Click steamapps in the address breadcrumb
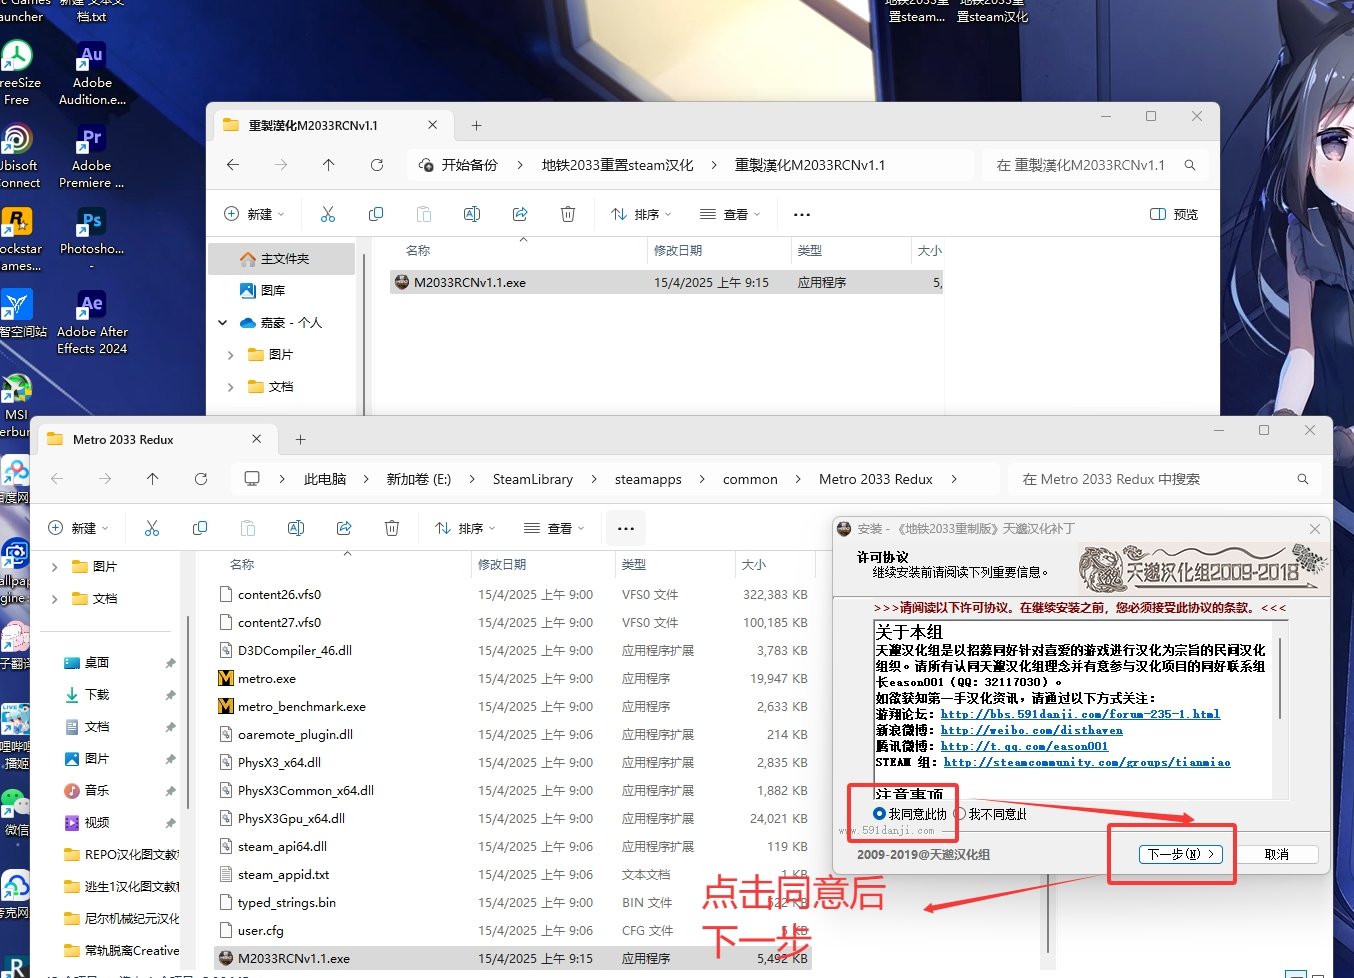This screenshot has width=1354, height=978. pos(648,479)
